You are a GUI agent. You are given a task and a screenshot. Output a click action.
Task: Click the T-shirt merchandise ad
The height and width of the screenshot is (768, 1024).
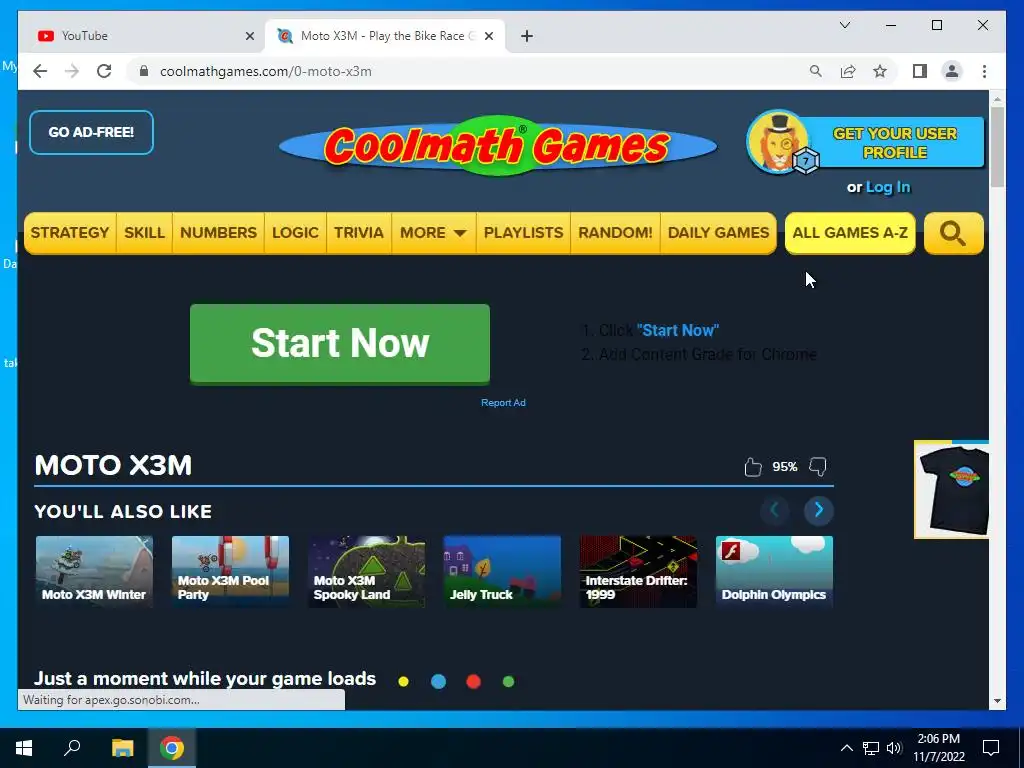[x=952, y=490]
